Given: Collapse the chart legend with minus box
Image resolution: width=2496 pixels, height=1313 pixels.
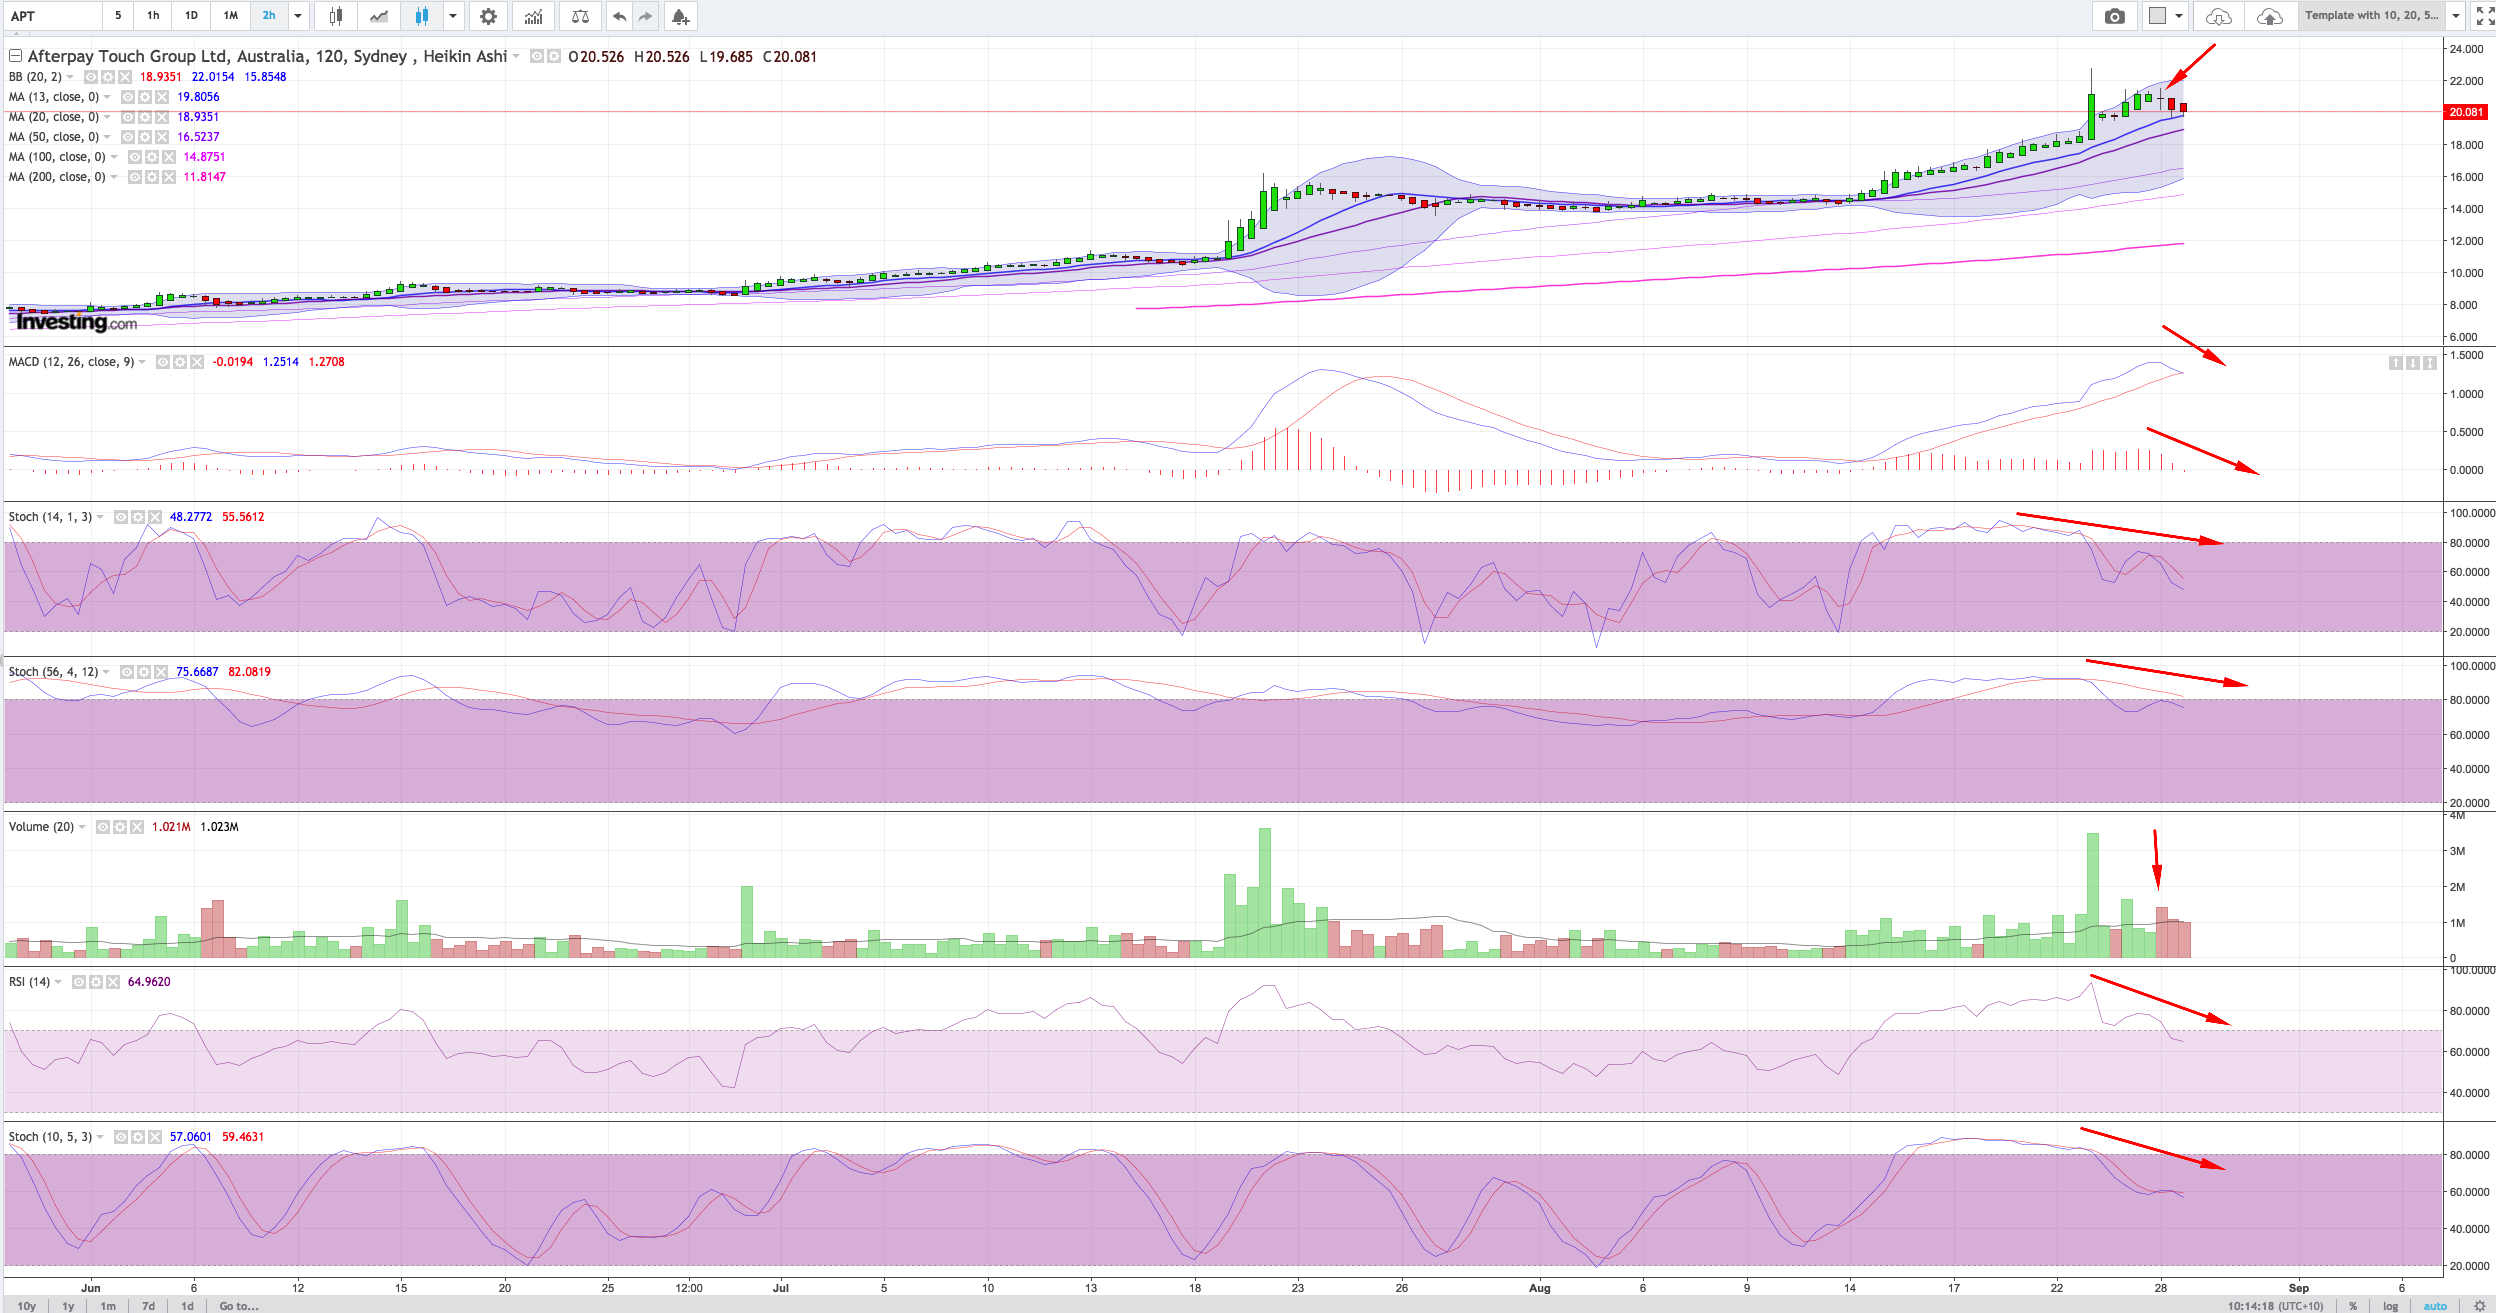Looking at the screenshot, I should tap(15, 56).
